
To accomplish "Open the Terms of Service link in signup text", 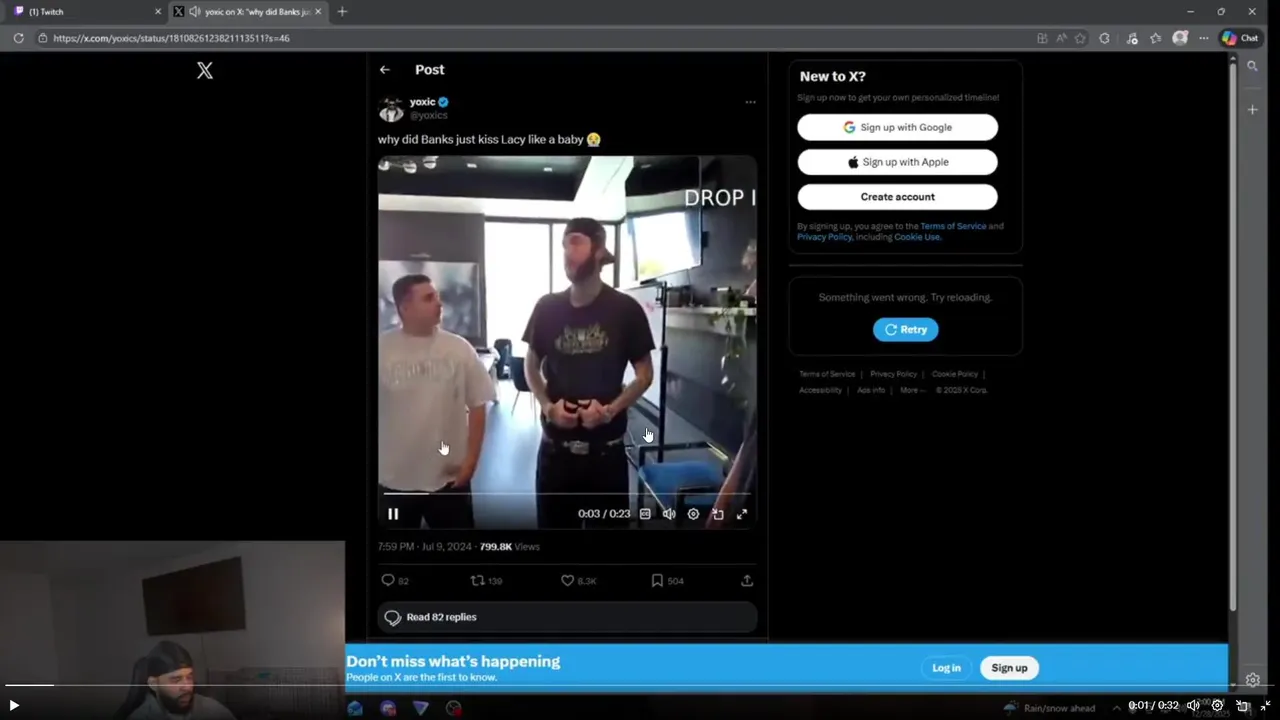I will (x=953, y=226).
